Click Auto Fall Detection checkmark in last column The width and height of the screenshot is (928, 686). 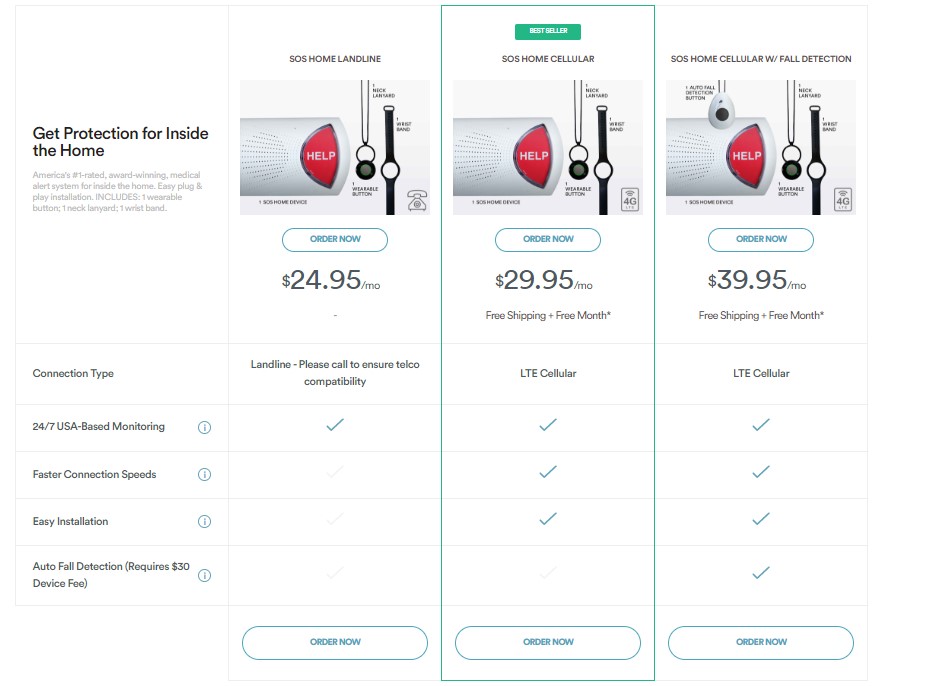click(x=761, y=573)
